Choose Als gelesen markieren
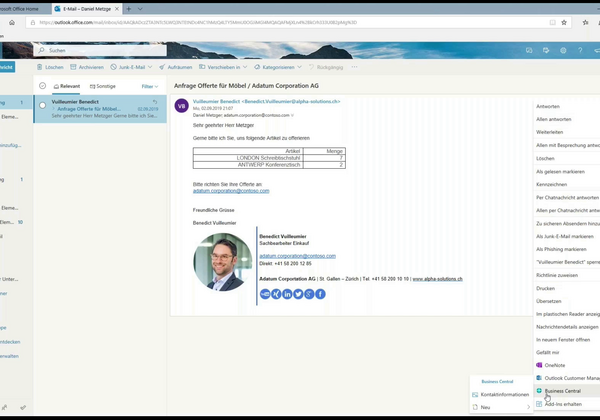 560,172
